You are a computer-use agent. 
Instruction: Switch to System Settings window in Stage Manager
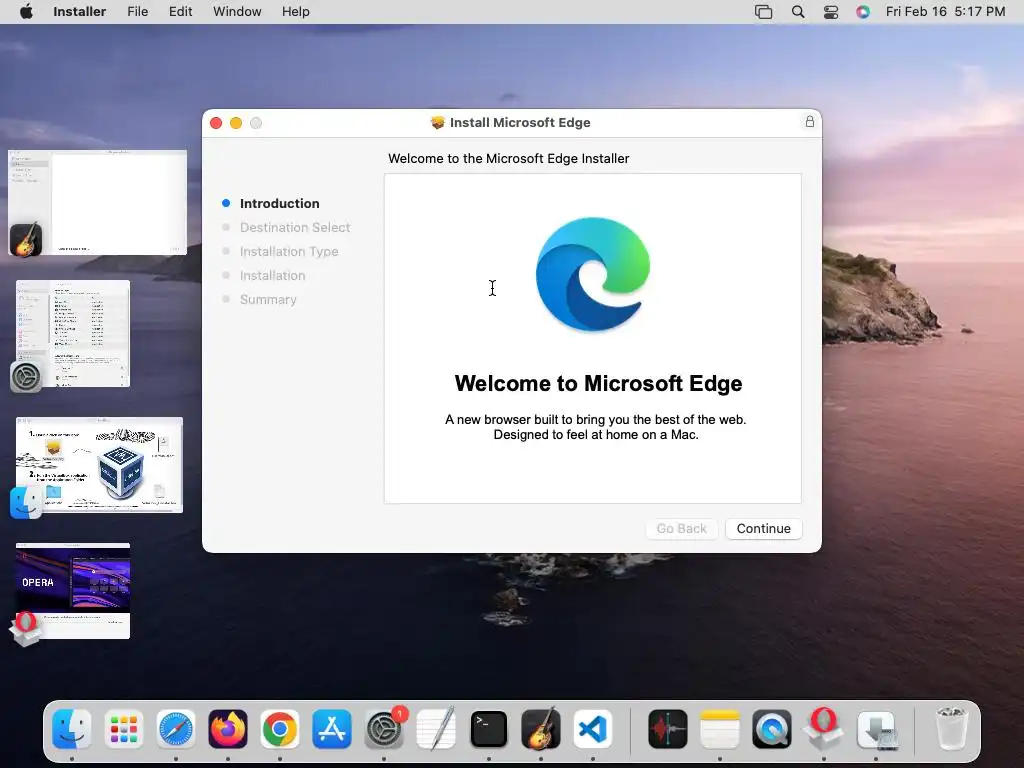click(x=72, y=334)
